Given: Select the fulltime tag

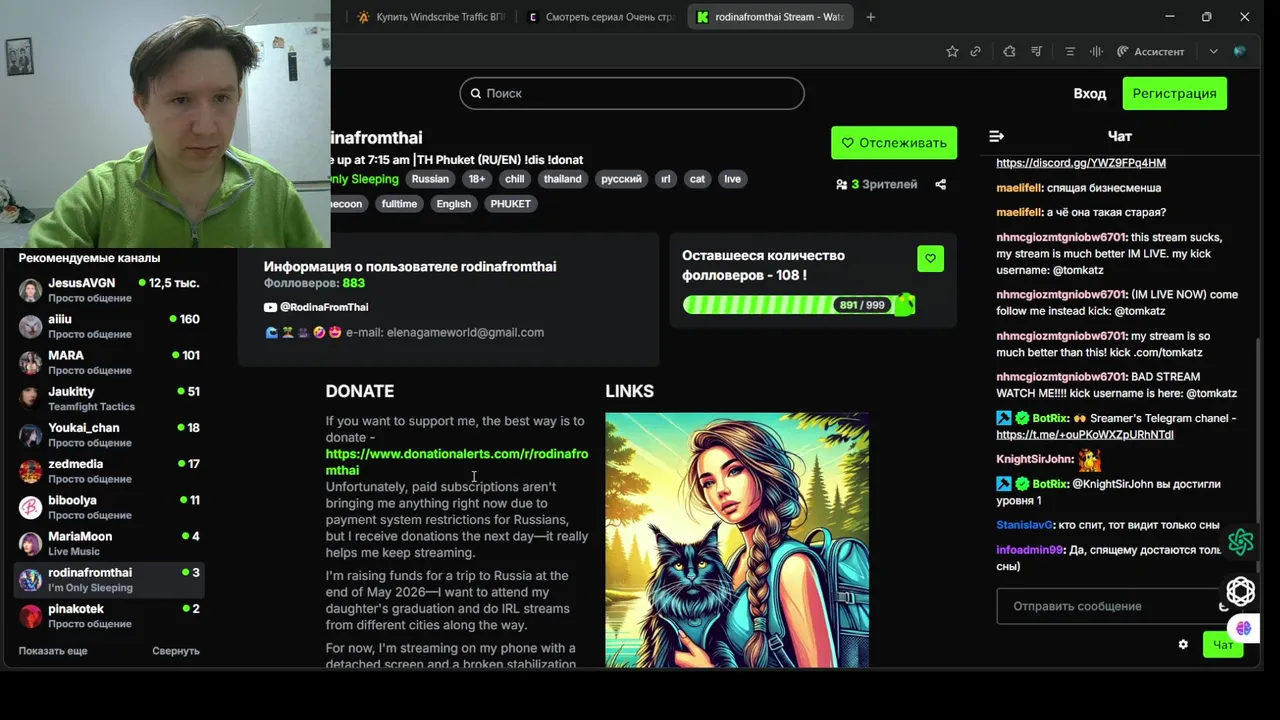Looking at the screenshot, I should point(399,204).
